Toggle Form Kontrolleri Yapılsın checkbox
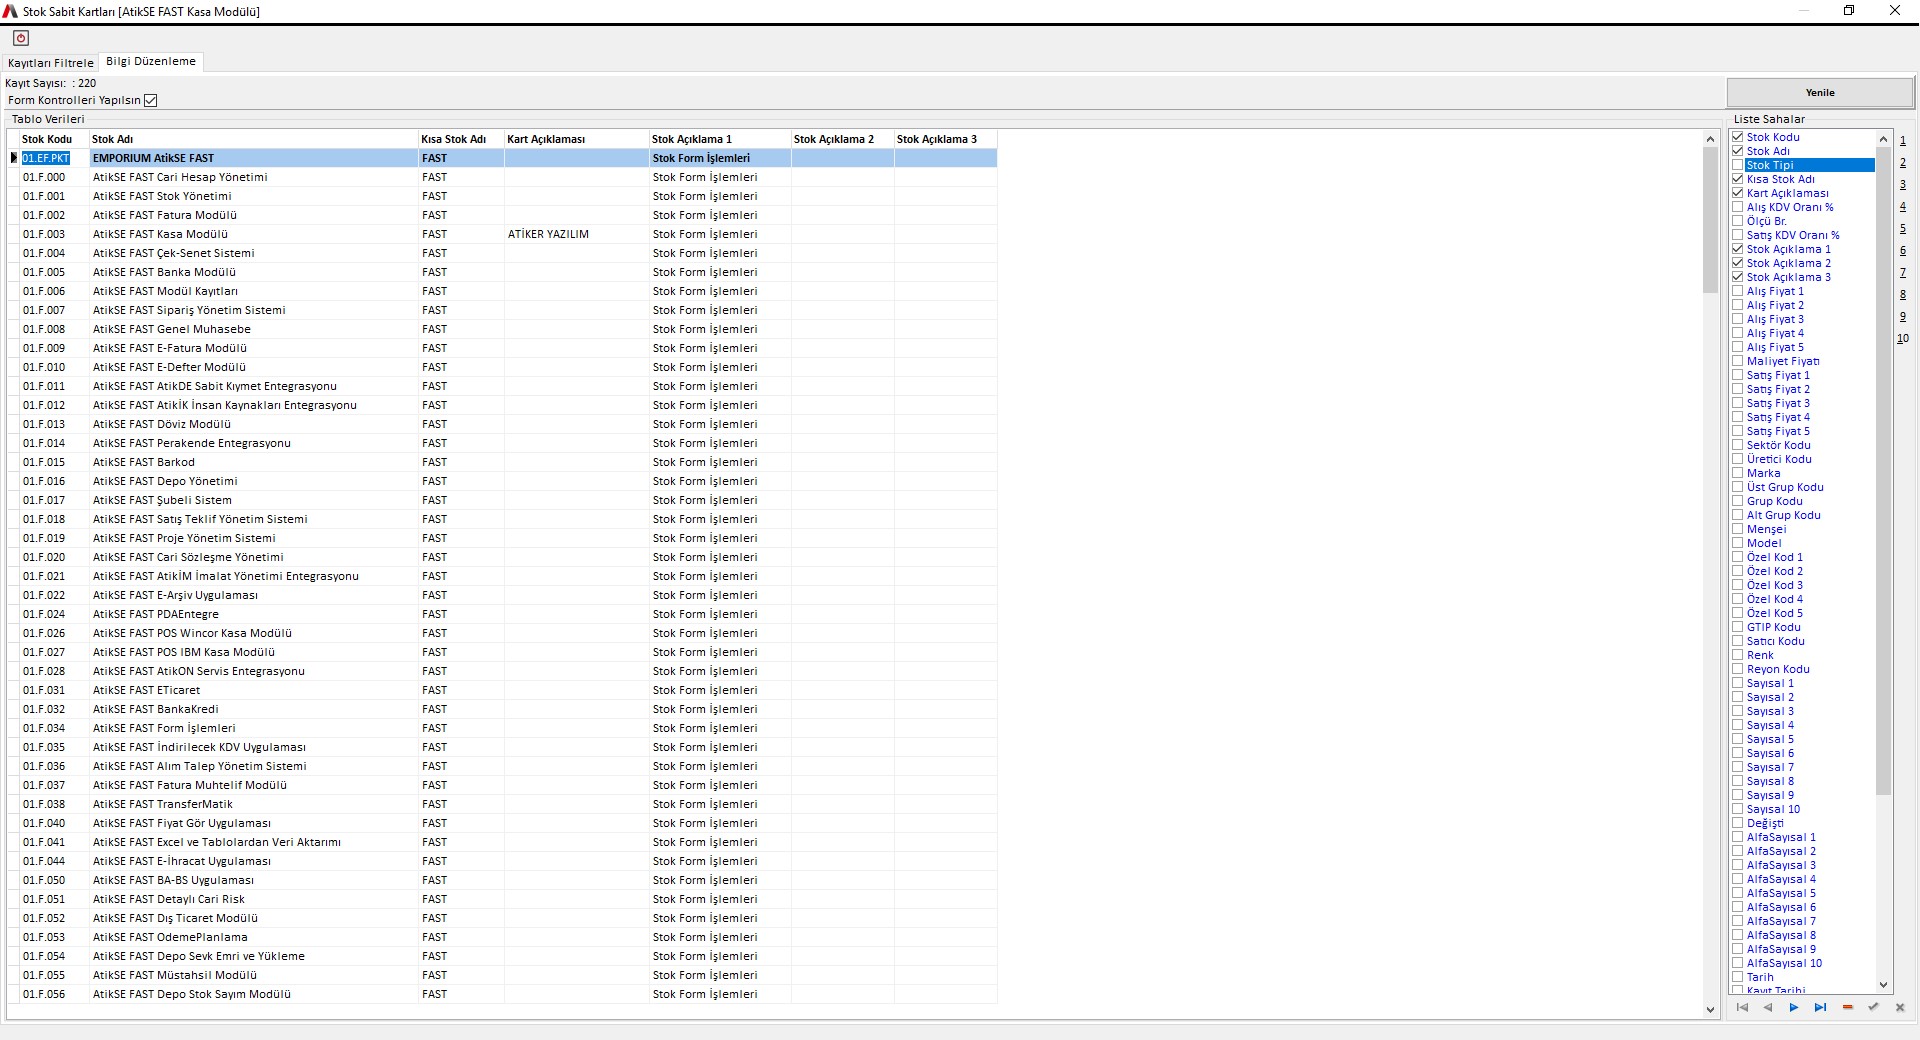The width and height of the screenshot is (1920, 1040). tap(150, 100)
